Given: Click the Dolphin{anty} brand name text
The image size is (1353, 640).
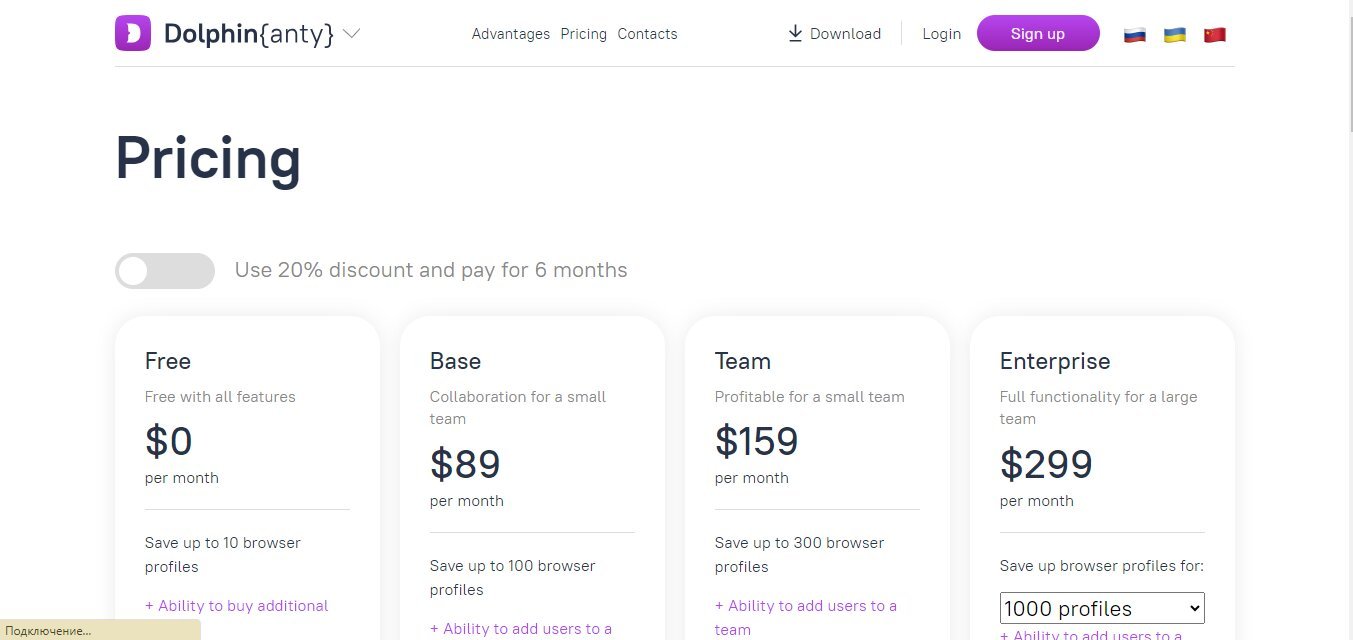Looking at the screenshot, I should 248,34.
